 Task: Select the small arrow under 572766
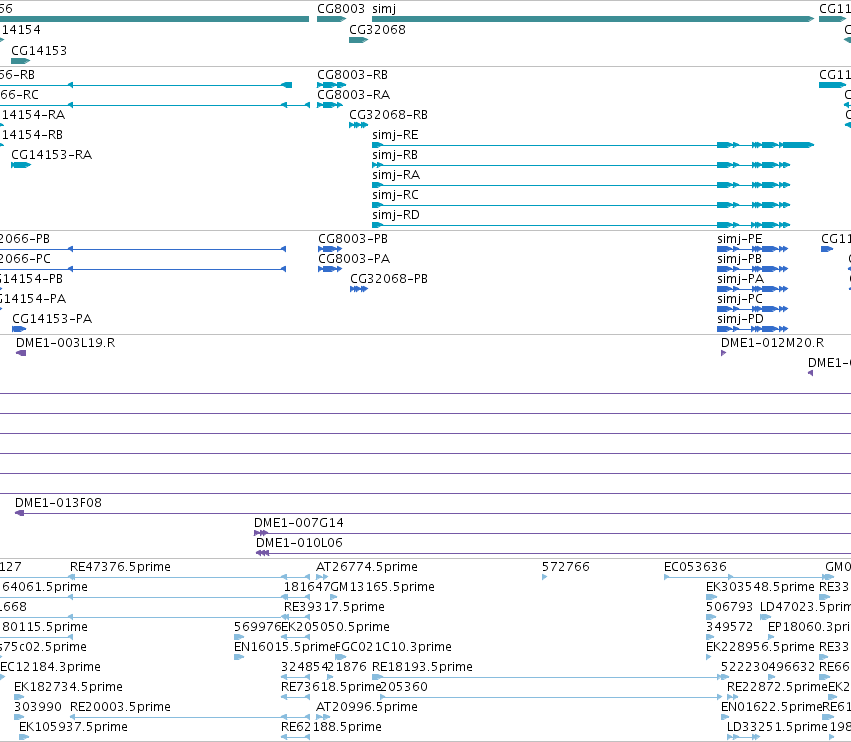(x=544, y=578)
